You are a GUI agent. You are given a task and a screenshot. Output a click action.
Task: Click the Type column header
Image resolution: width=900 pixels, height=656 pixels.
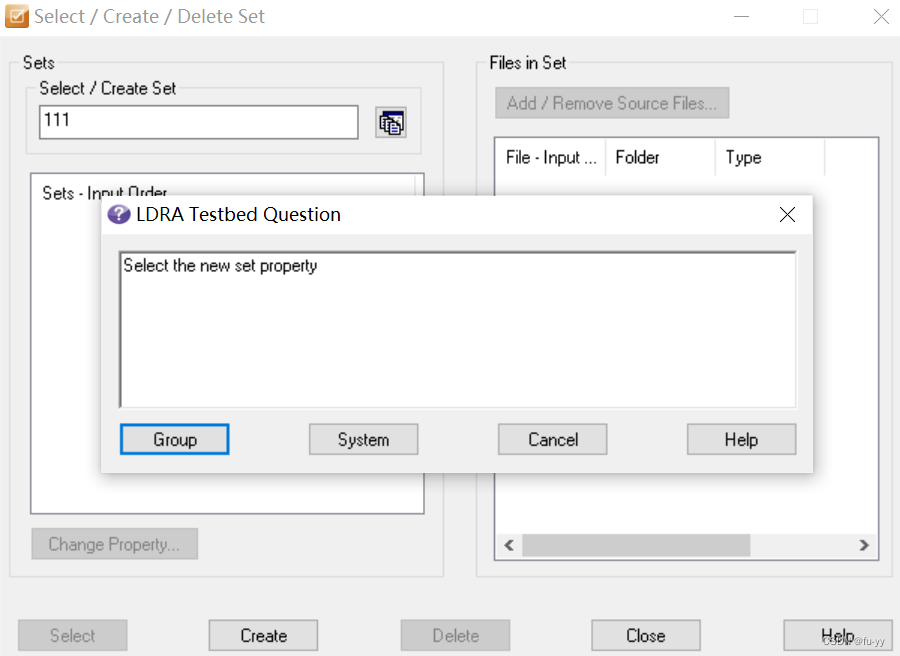click(x=769, y=157)
